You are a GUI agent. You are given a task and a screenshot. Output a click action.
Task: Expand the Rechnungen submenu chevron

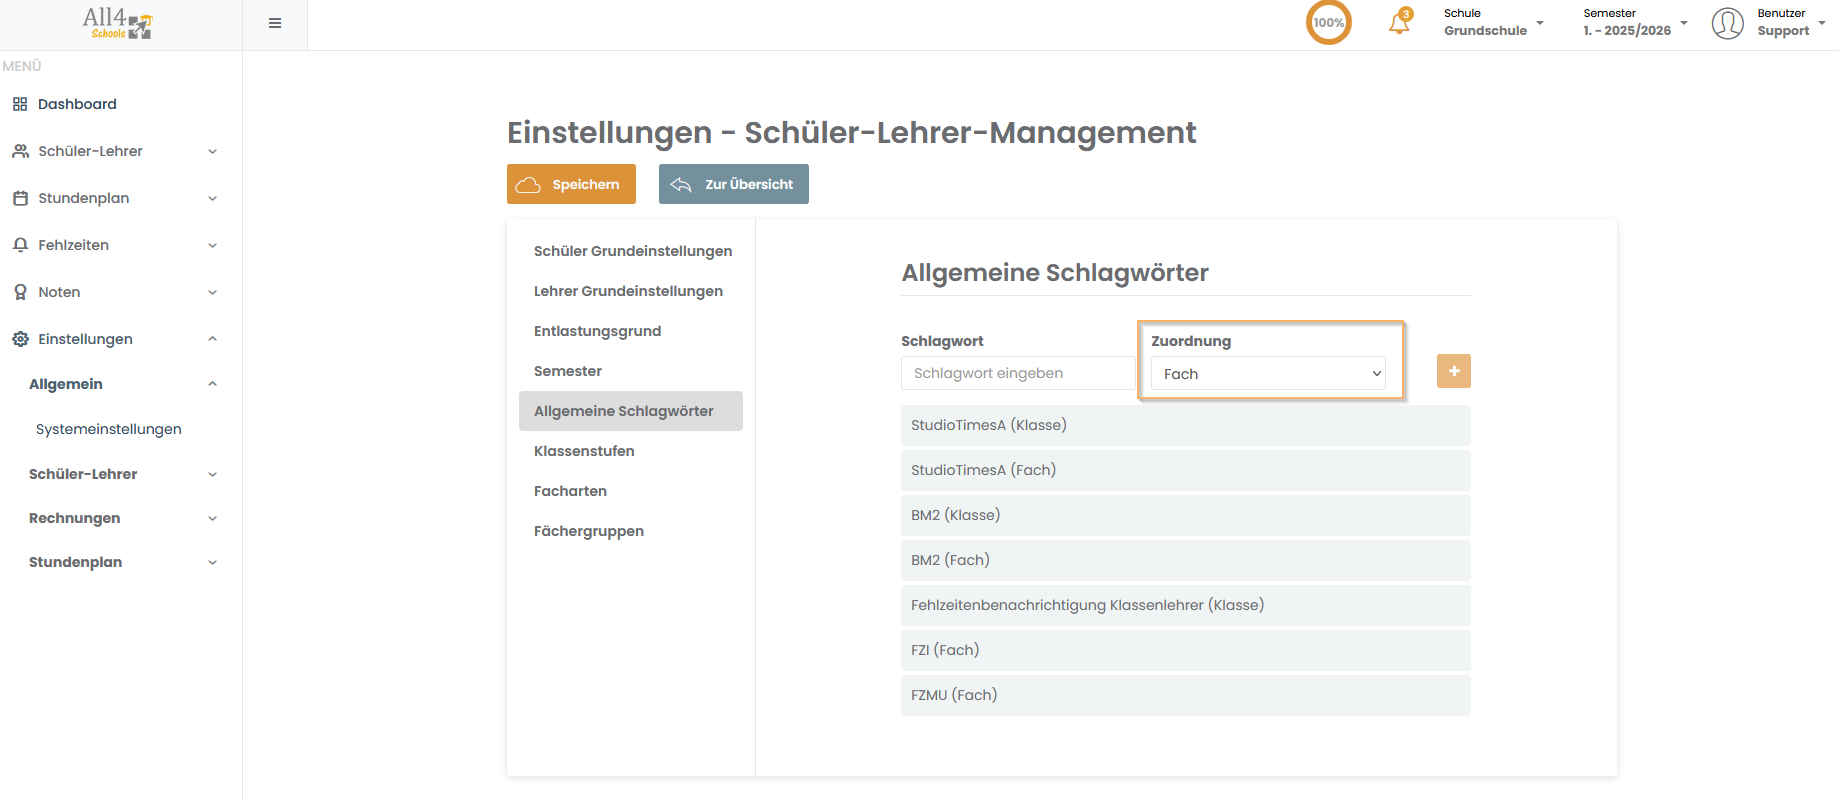212,518
